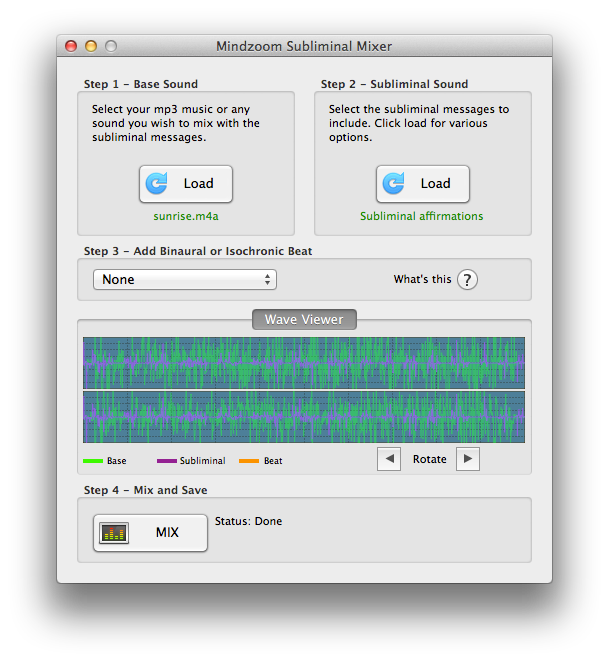609x662 pixels.
Task: Click the orange Beat legend swatch
Action: tap(249, 461)
